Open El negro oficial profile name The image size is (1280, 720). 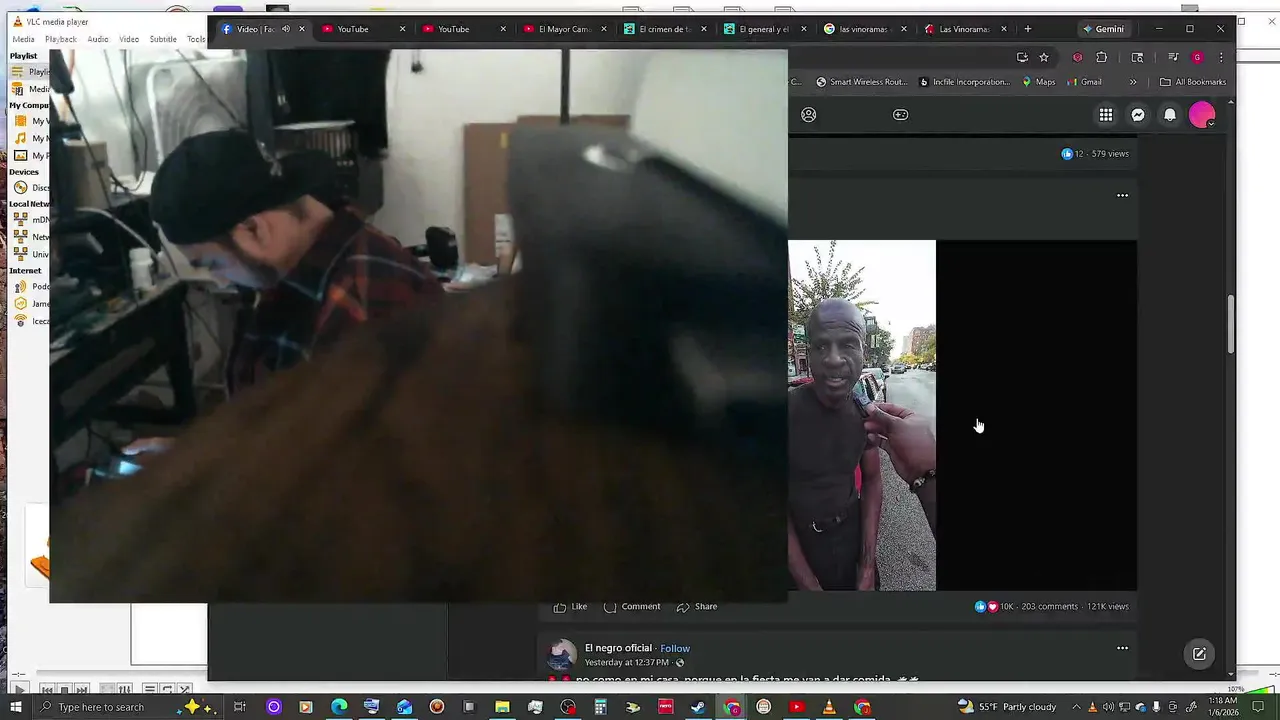[618, 648]
